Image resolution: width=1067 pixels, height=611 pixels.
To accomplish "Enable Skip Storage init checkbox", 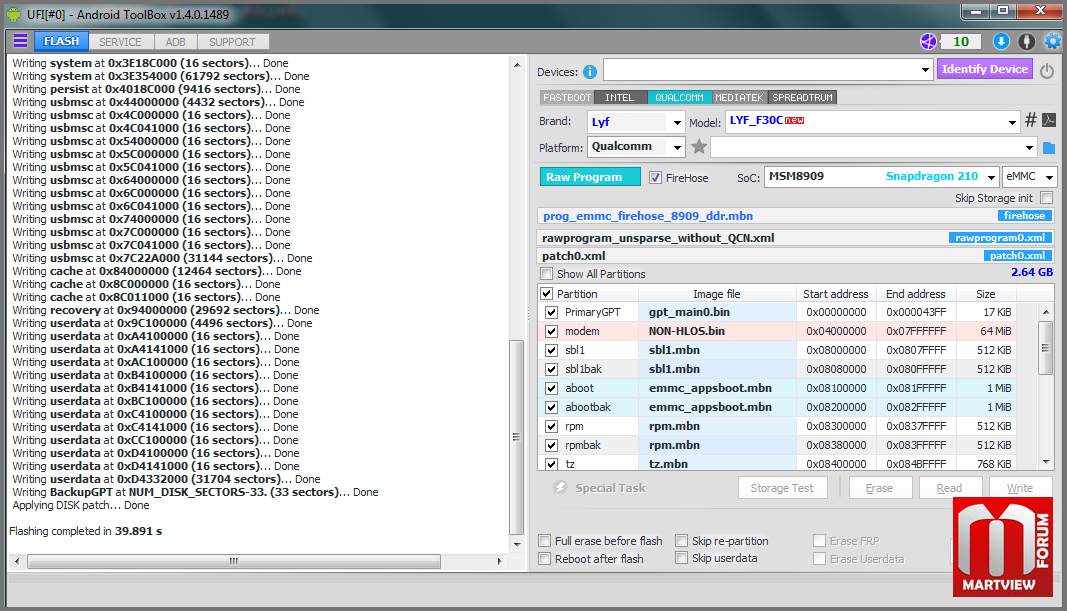I will (x=1047, y=198).
